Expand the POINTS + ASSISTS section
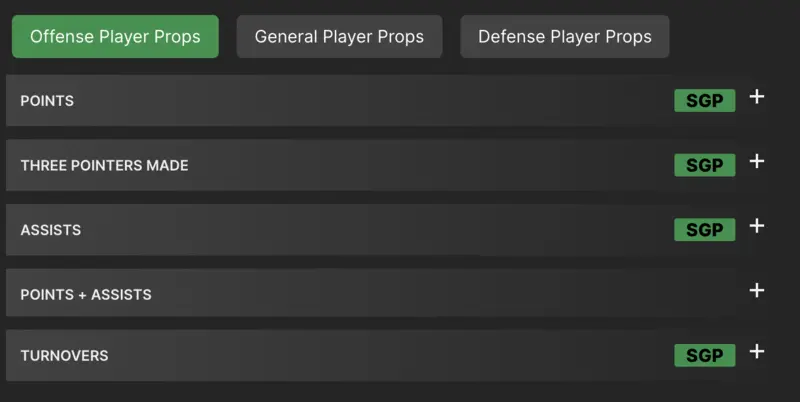Image resolution: width=800 pixels, height=402 pixels. tap(400, 294)
